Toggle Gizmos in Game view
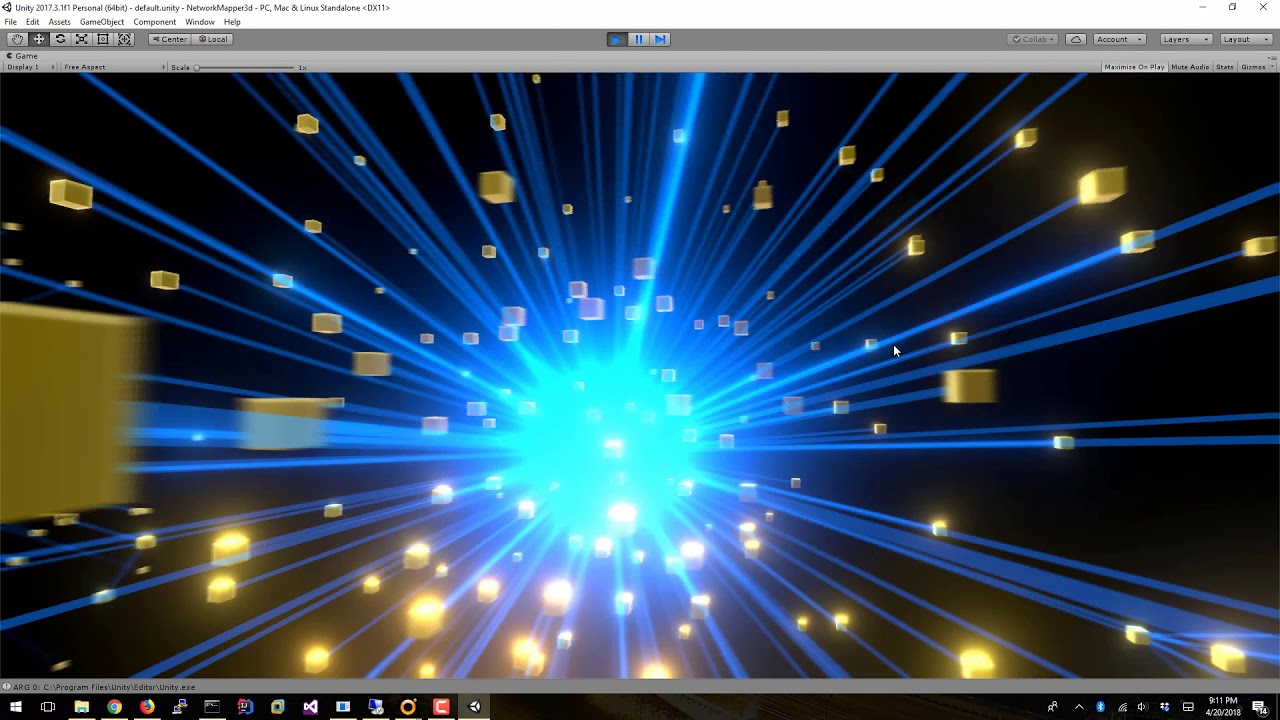This screenshot has width=1280, height=720. coord(1252,67)
